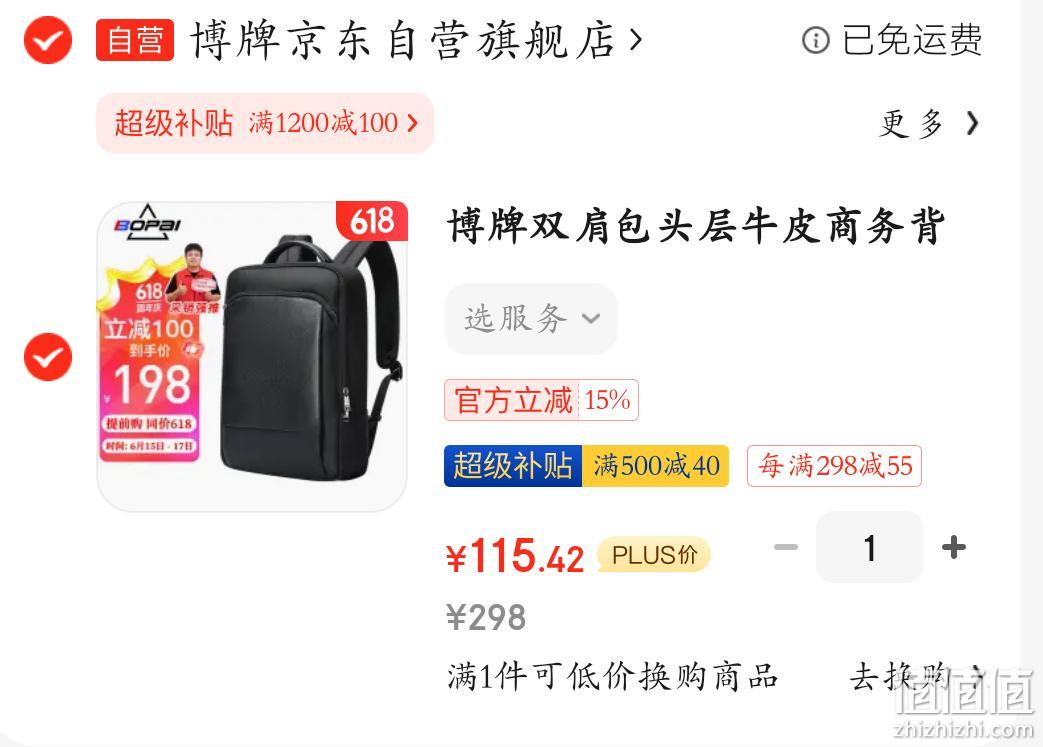The image size is (1043, 747).
Task: Expand the 更多 promotions arrow
Action: tap(972, 123)
